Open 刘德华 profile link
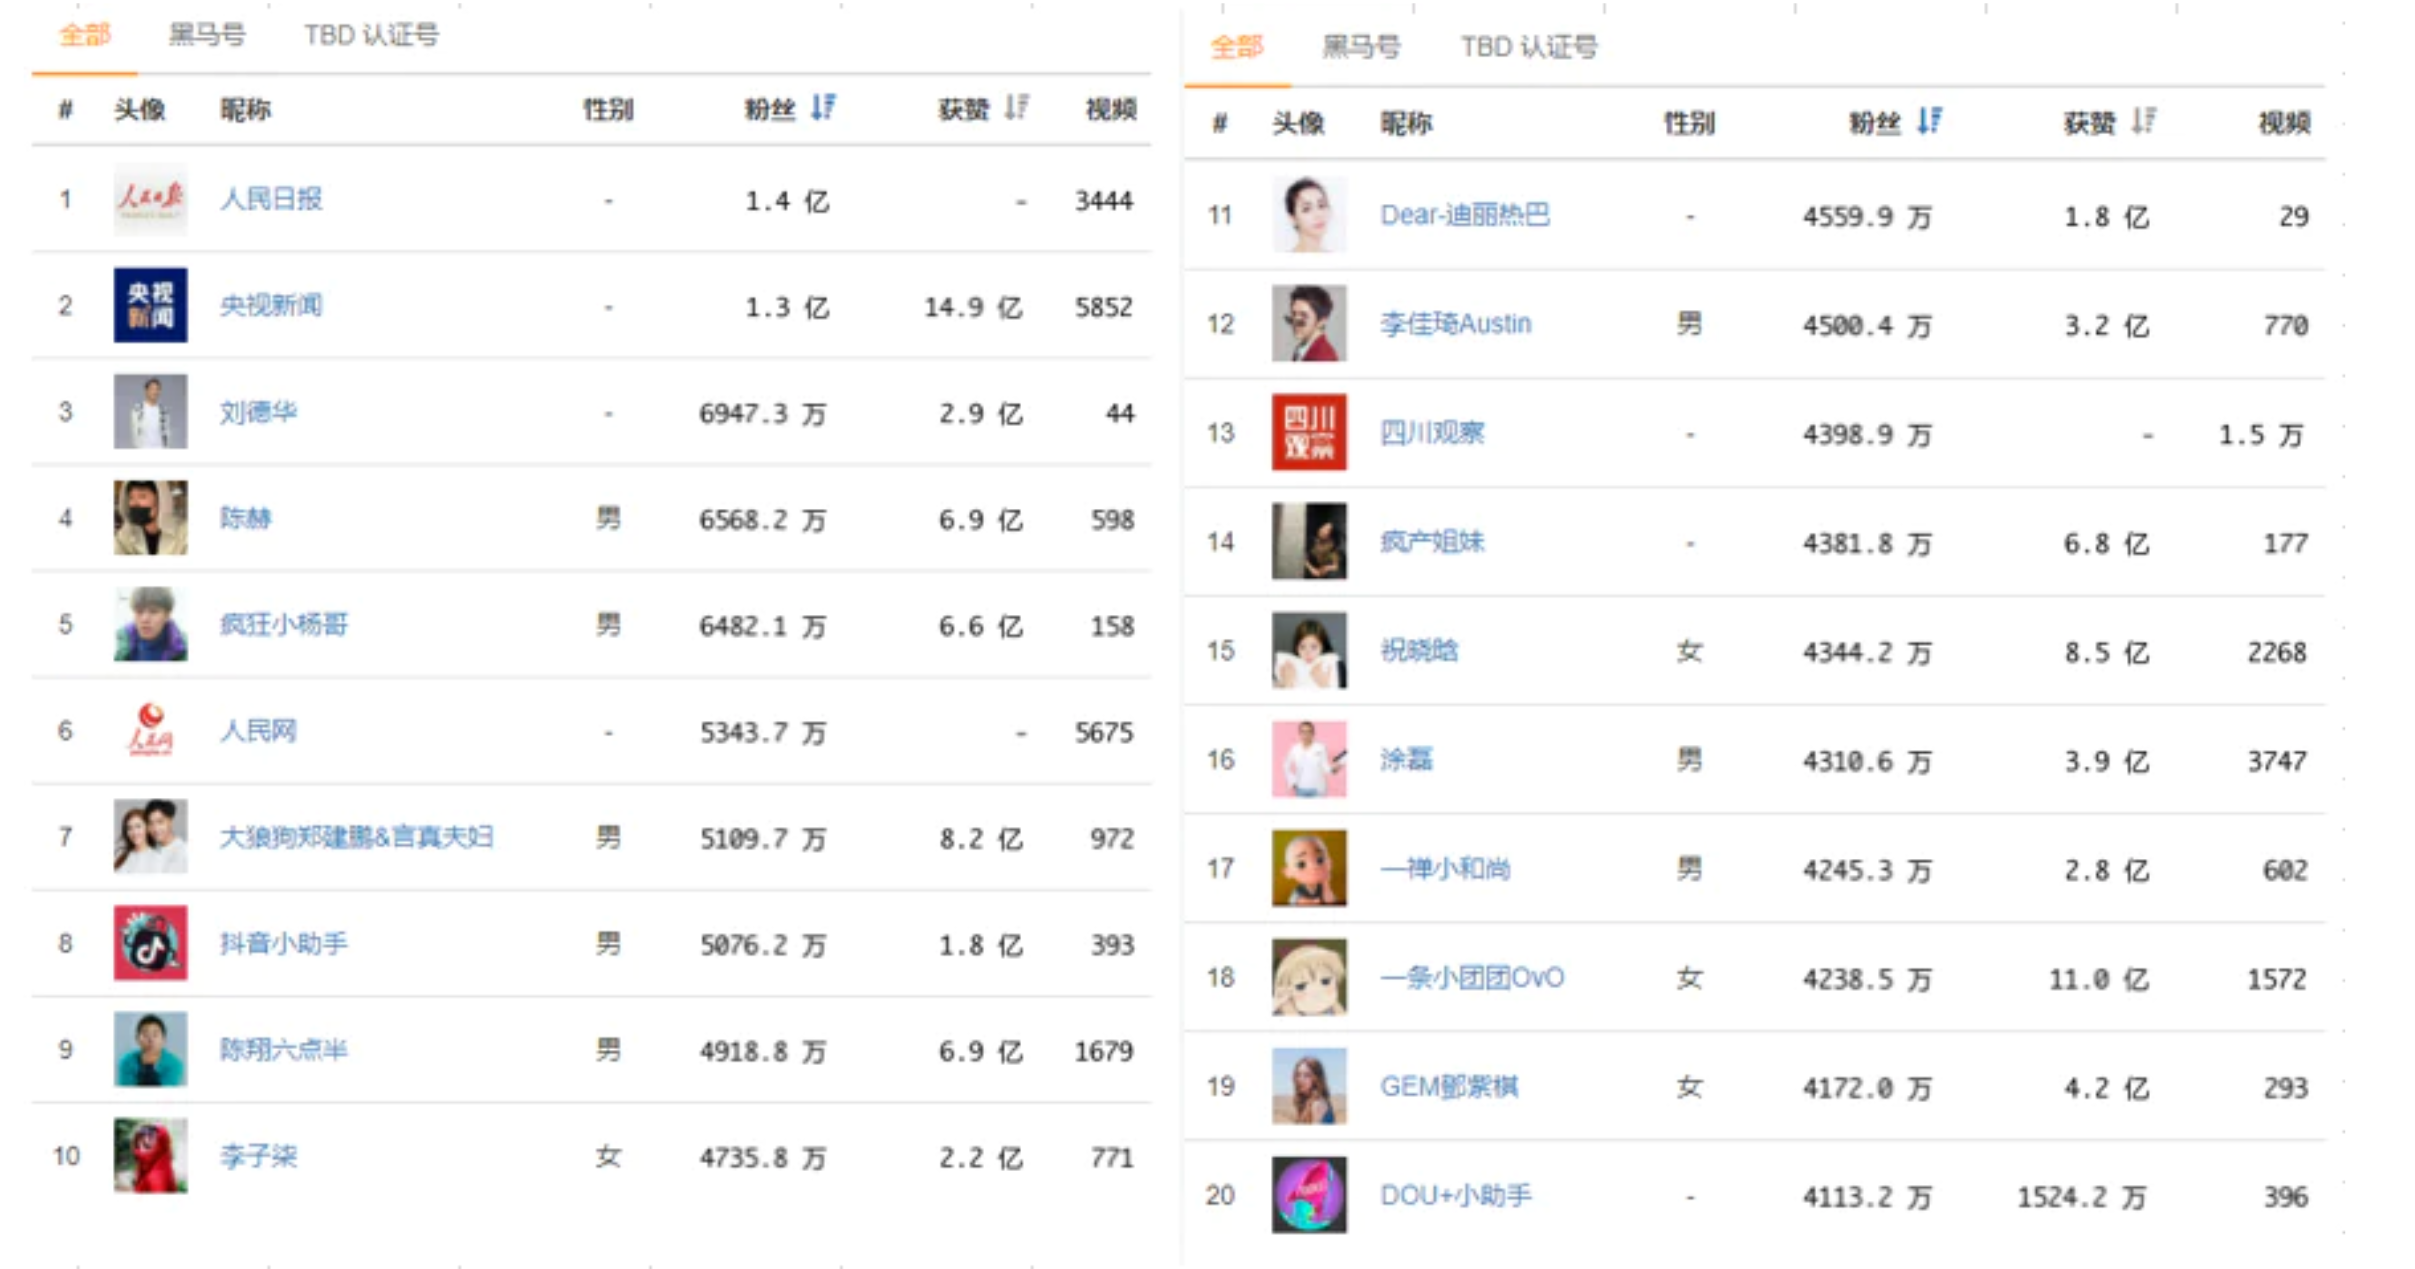Viewport: 2415px width, 1269px height. click(x=258, y=412)
